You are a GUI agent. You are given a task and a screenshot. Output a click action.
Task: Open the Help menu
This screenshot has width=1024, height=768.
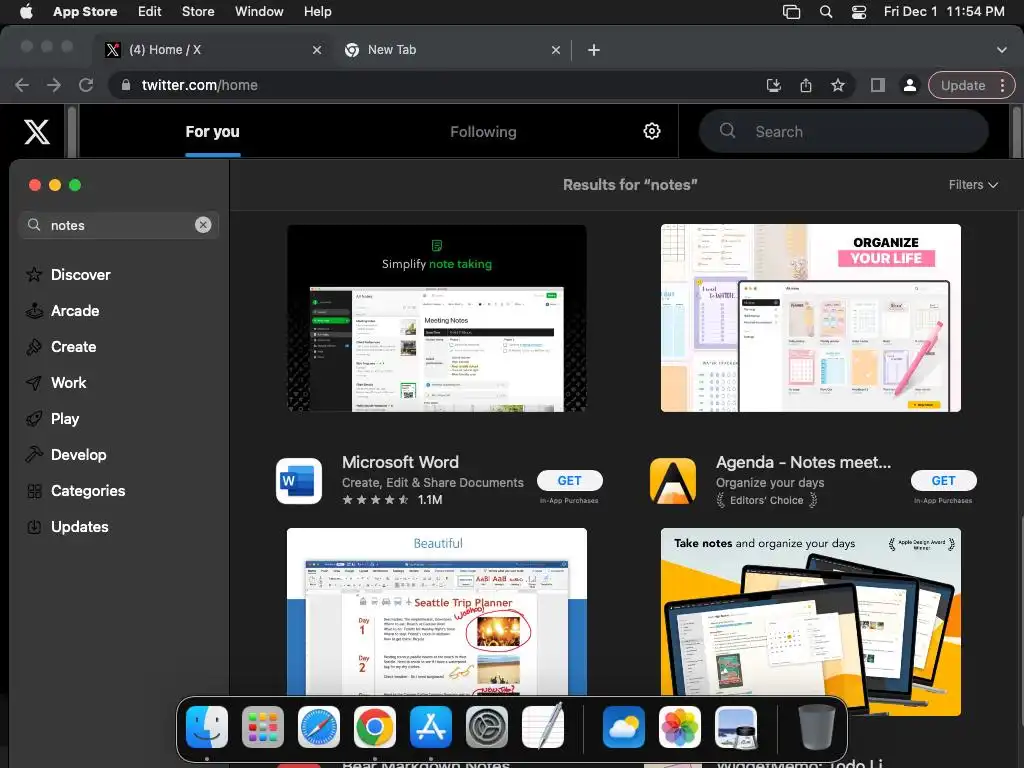click(317, 12)
